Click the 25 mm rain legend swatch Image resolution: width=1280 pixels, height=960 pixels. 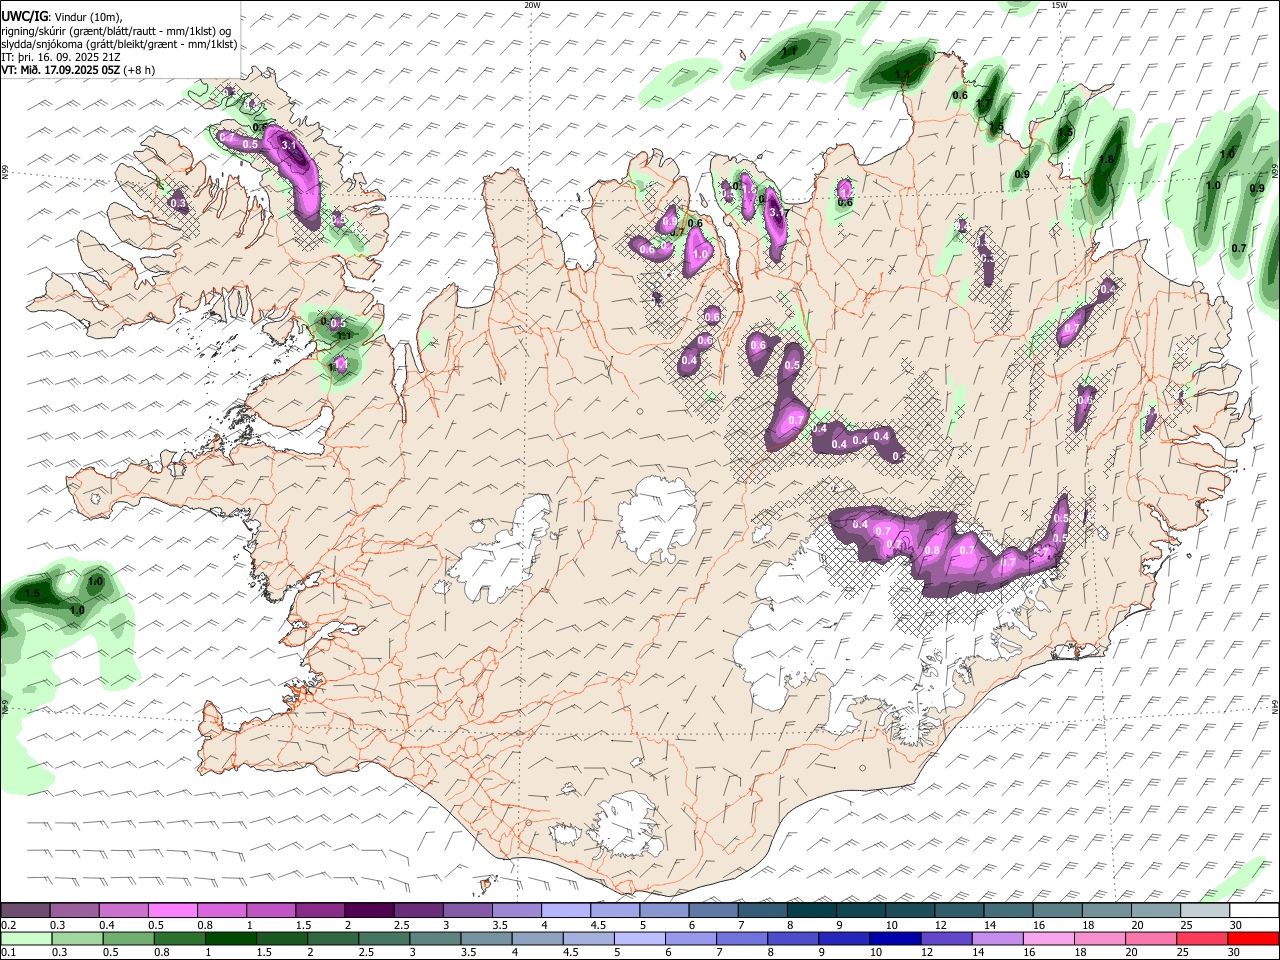[x=1202, y=938]
